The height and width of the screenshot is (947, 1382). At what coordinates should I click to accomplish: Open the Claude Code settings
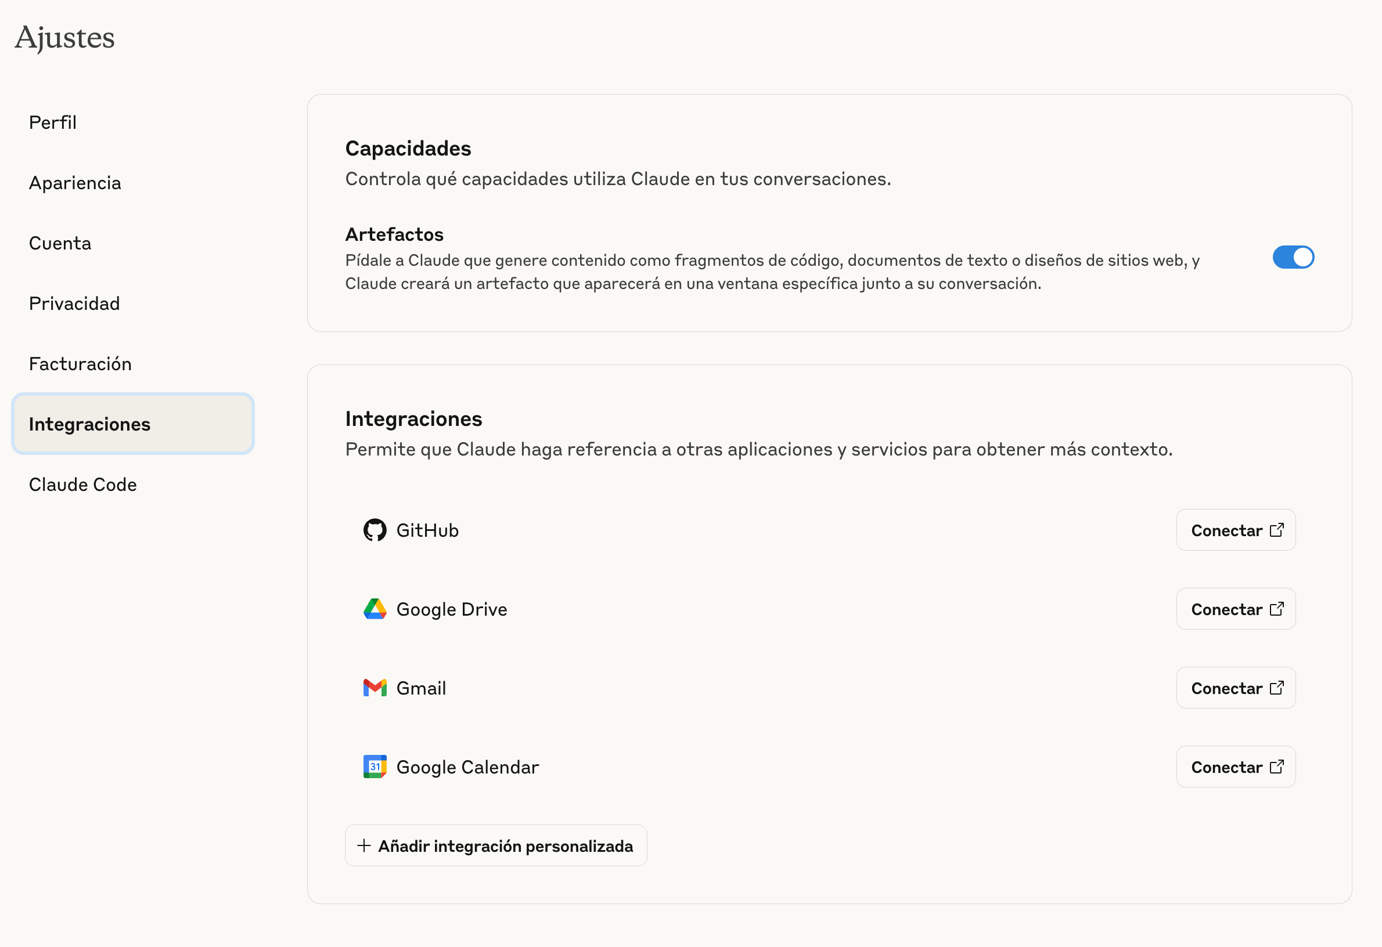(x=83, y=484)
